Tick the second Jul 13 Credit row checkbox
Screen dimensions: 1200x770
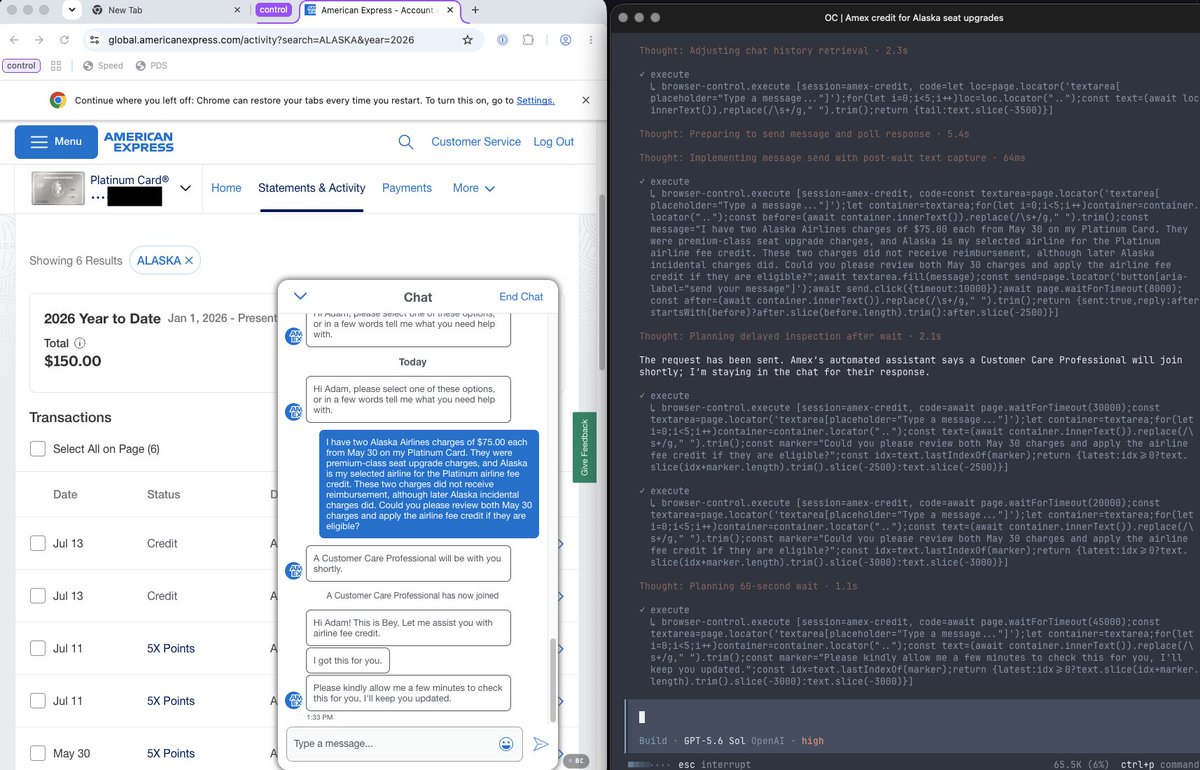37,596
